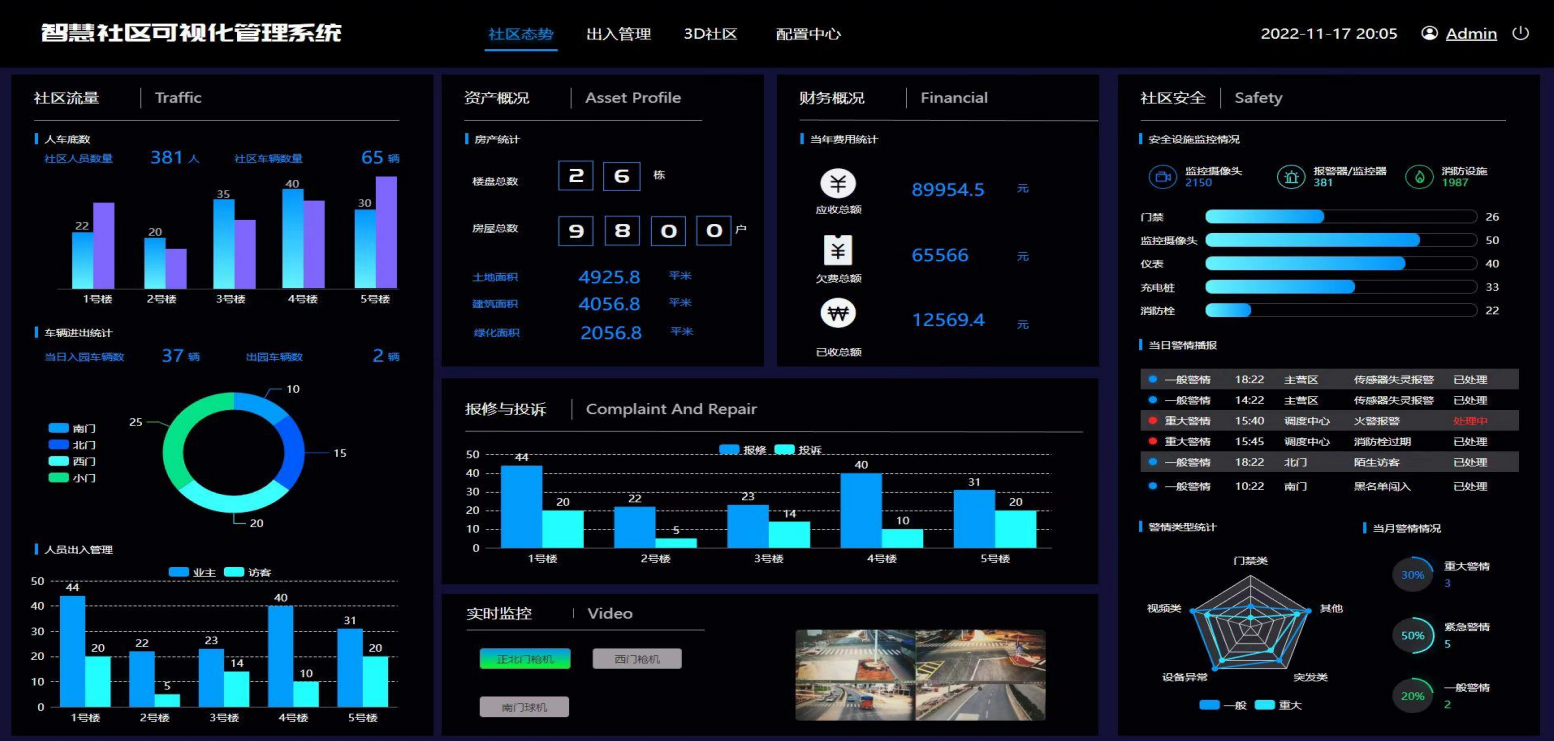Click the won-sign icon above 已收总额

tap(838, 314)
